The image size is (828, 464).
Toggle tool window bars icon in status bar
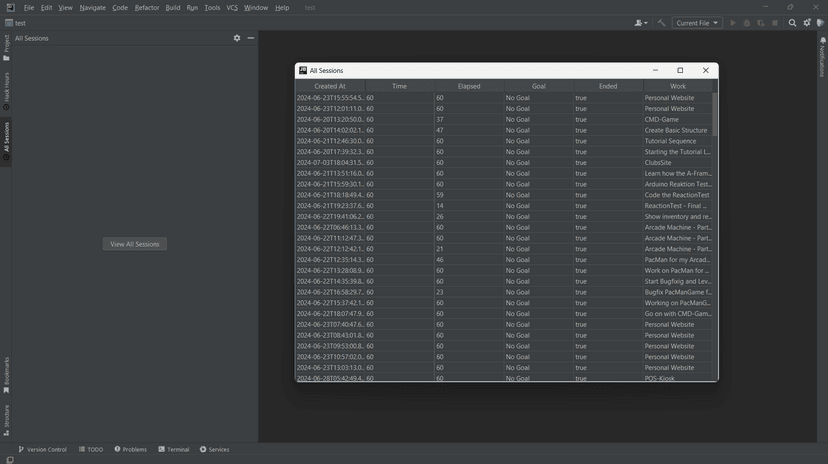click(8, 459)
